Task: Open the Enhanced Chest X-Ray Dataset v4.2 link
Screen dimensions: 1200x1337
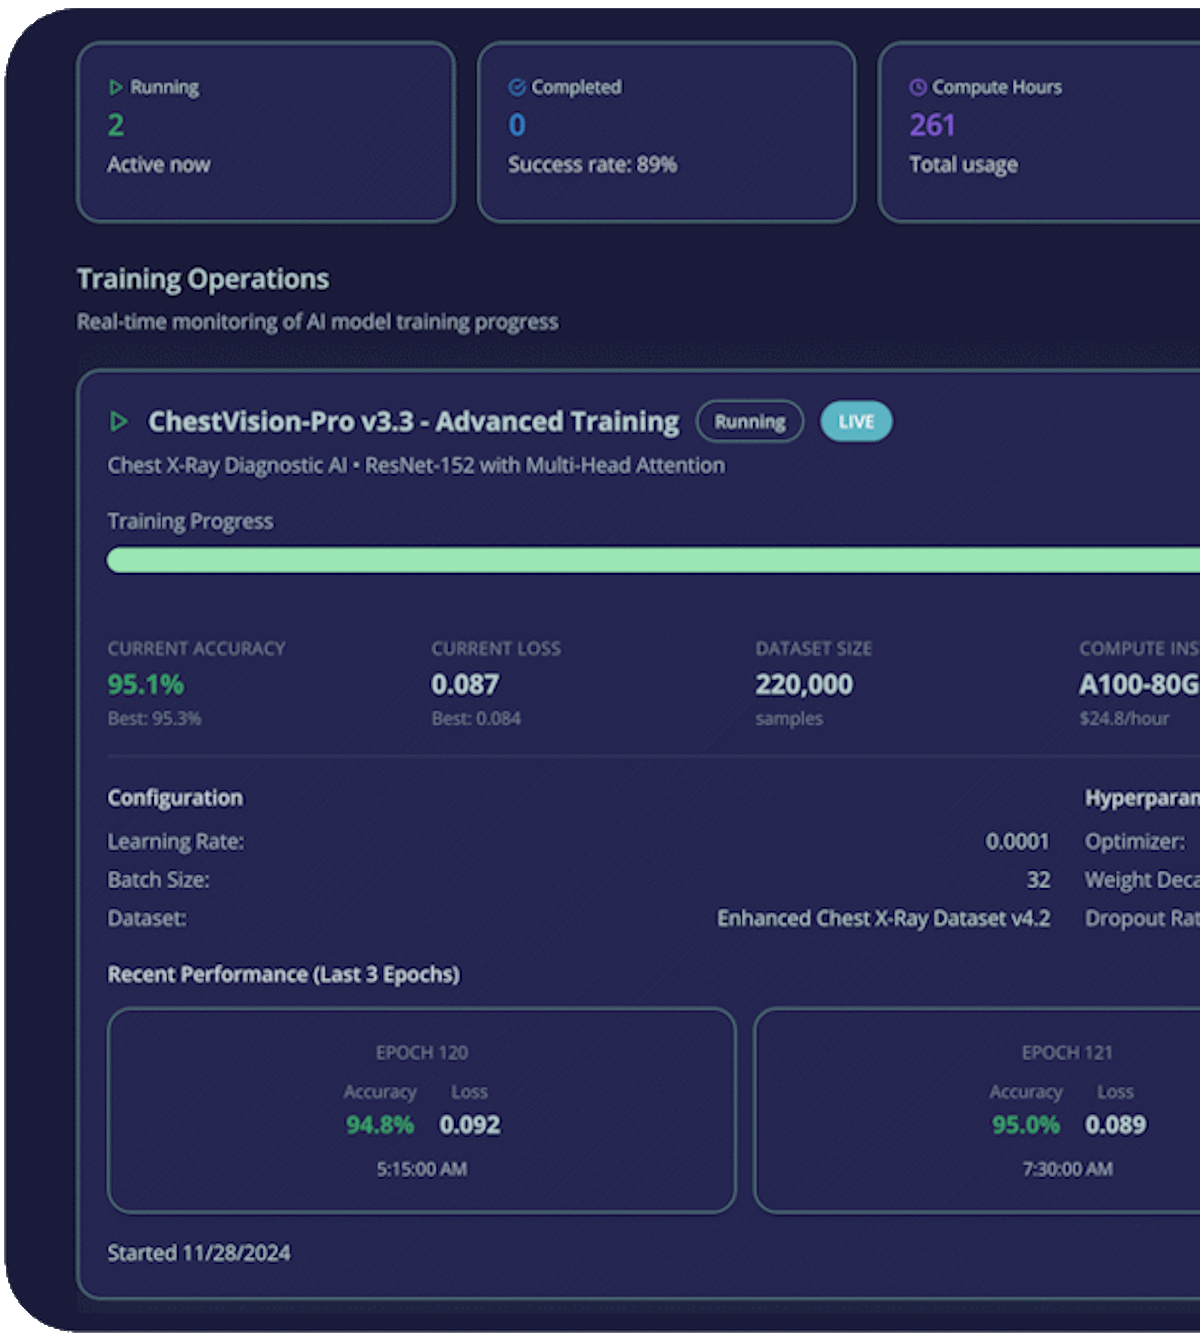Action: click(884, 918)
